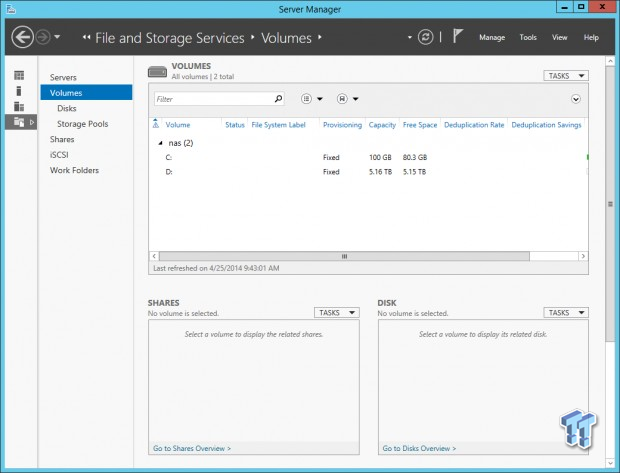Click the breadcrumb double-chevron before File and Storage

tap(87, 37)
